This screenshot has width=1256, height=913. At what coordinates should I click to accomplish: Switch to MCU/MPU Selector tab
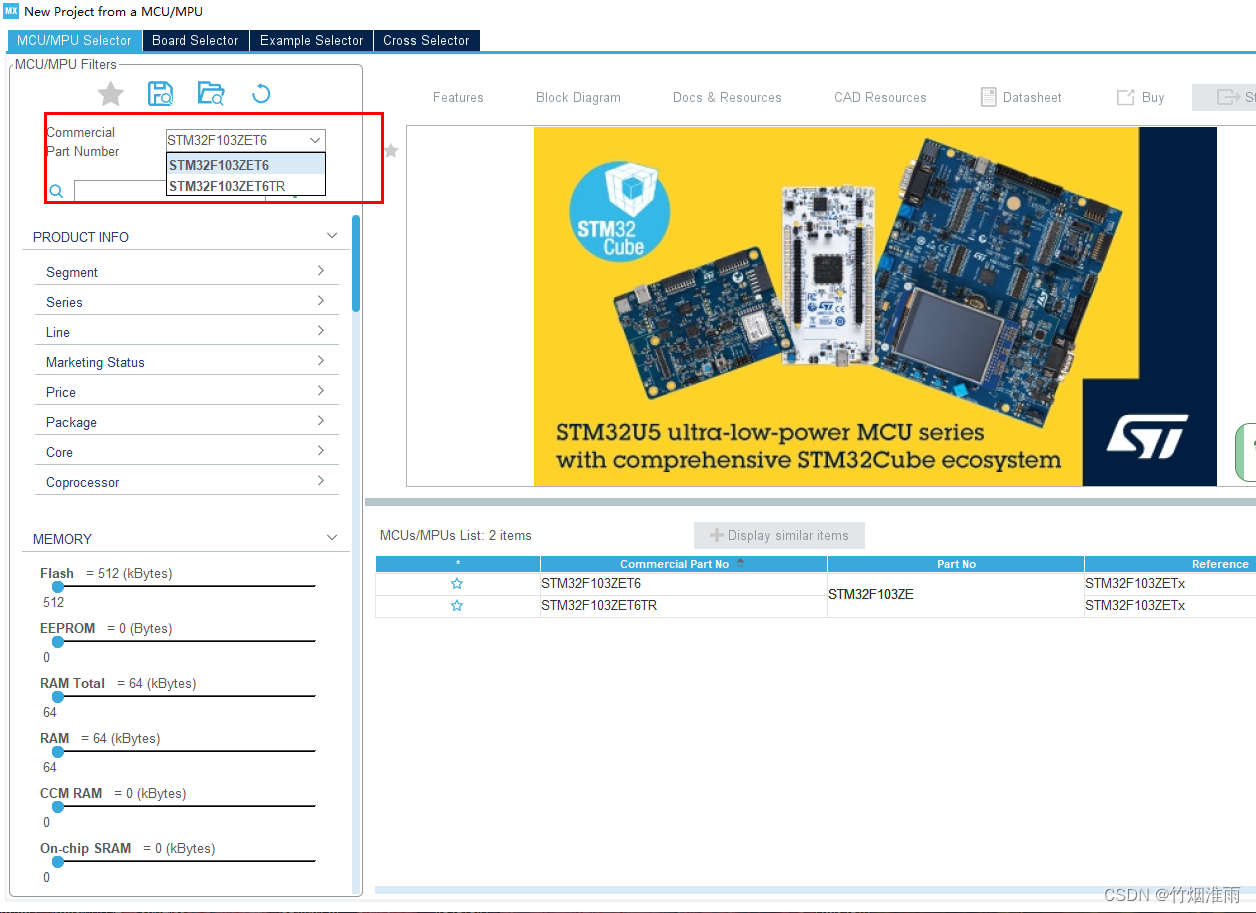tap(74, 40)
